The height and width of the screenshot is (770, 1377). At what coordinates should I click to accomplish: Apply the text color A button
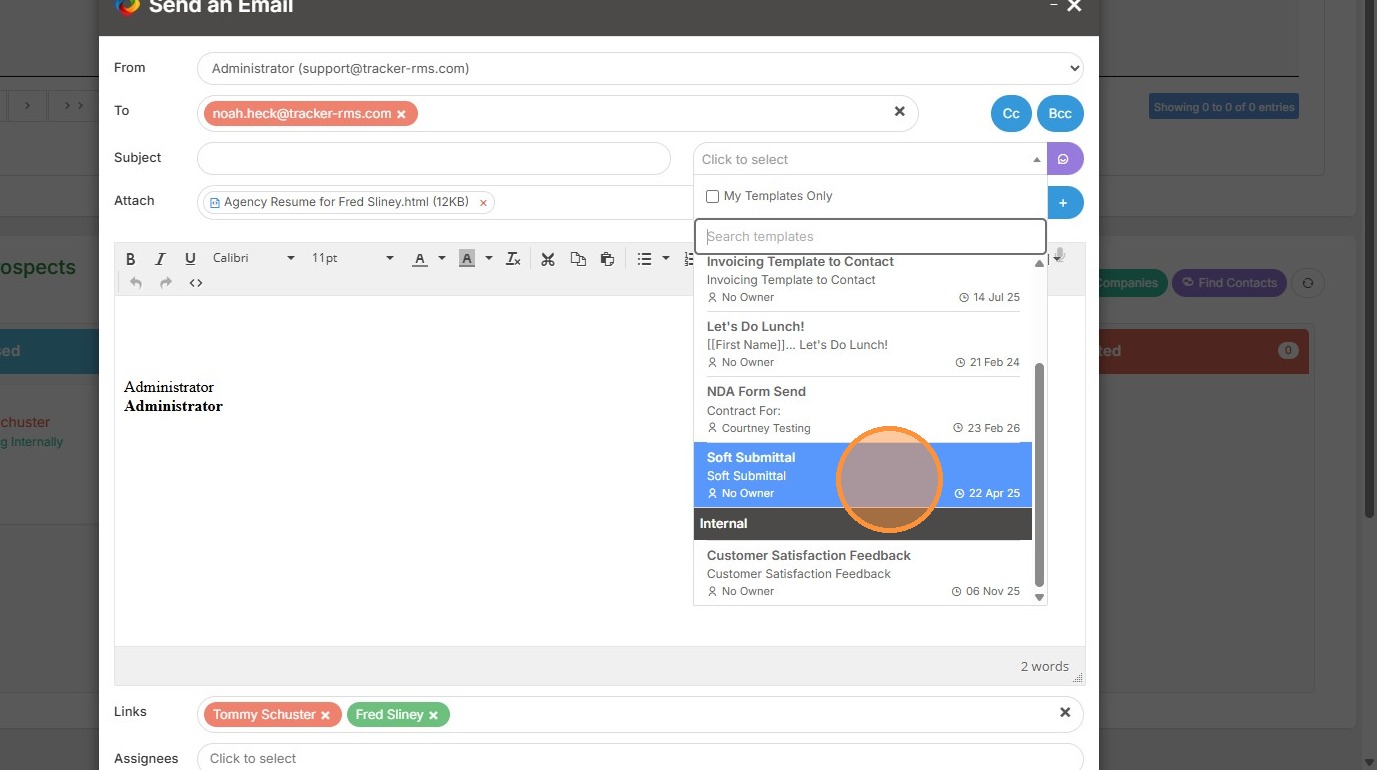420,259
